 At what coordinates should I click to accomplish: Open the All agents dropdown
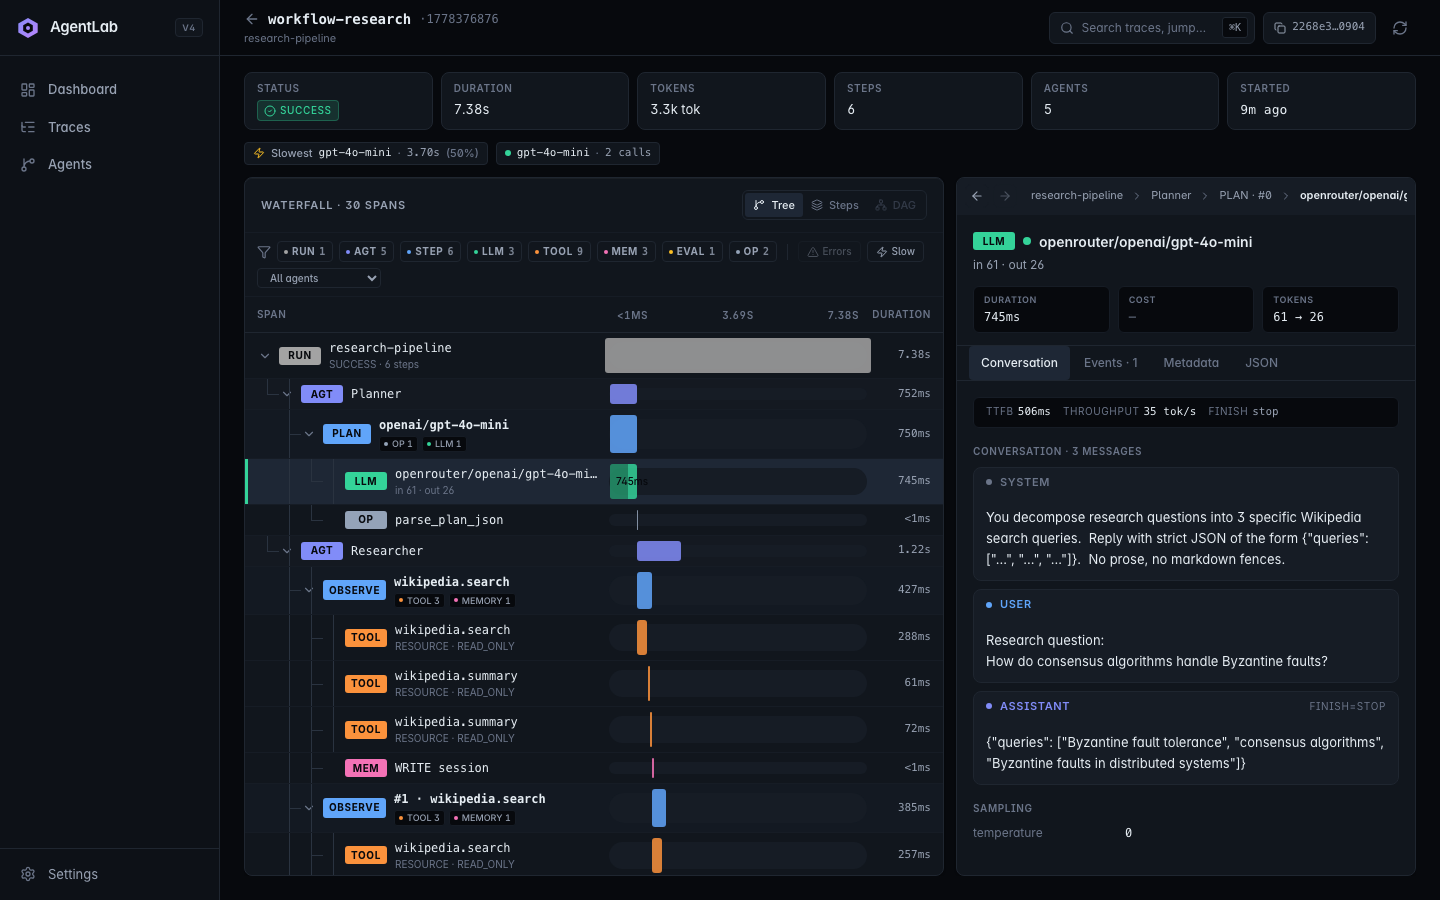coord(319,278)
